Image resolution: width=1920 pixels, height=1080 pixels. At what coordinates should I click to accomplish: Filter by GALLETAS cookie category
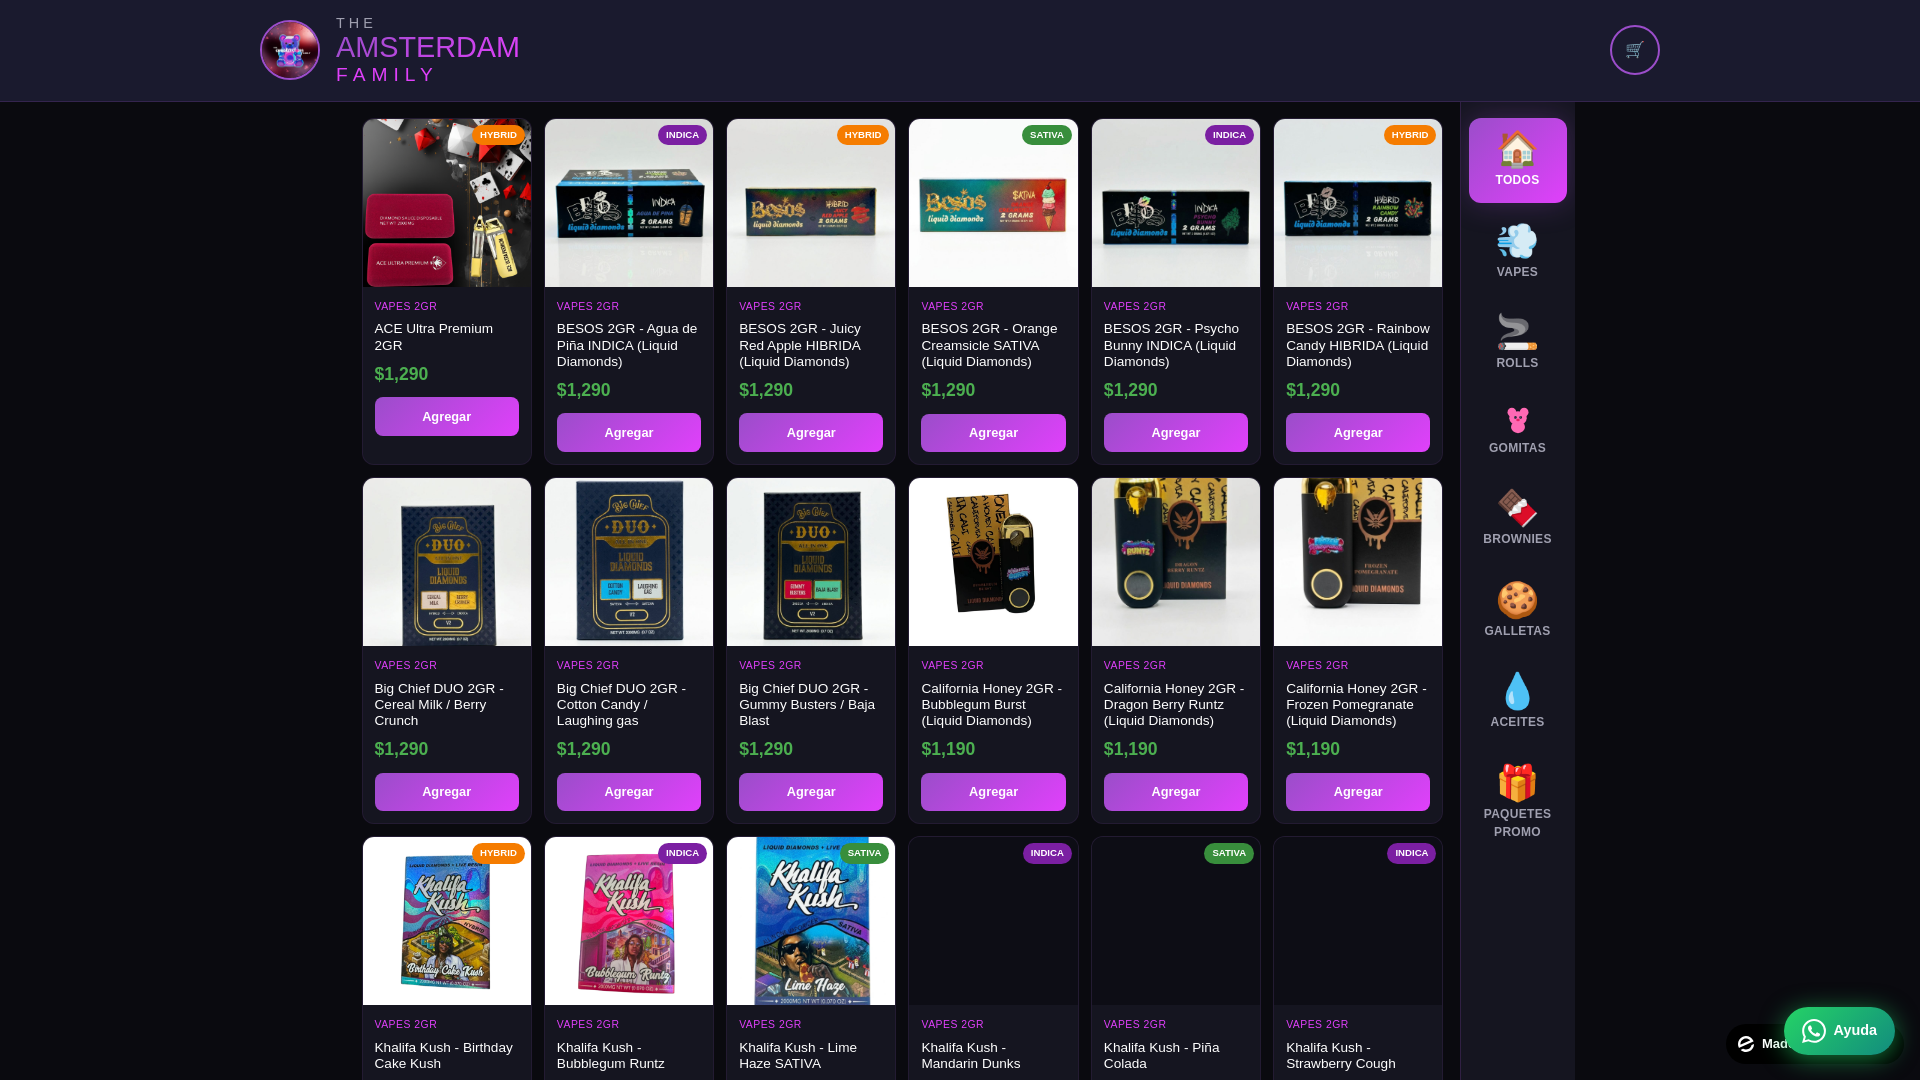pyautogui.click(x=1517, y=609)
